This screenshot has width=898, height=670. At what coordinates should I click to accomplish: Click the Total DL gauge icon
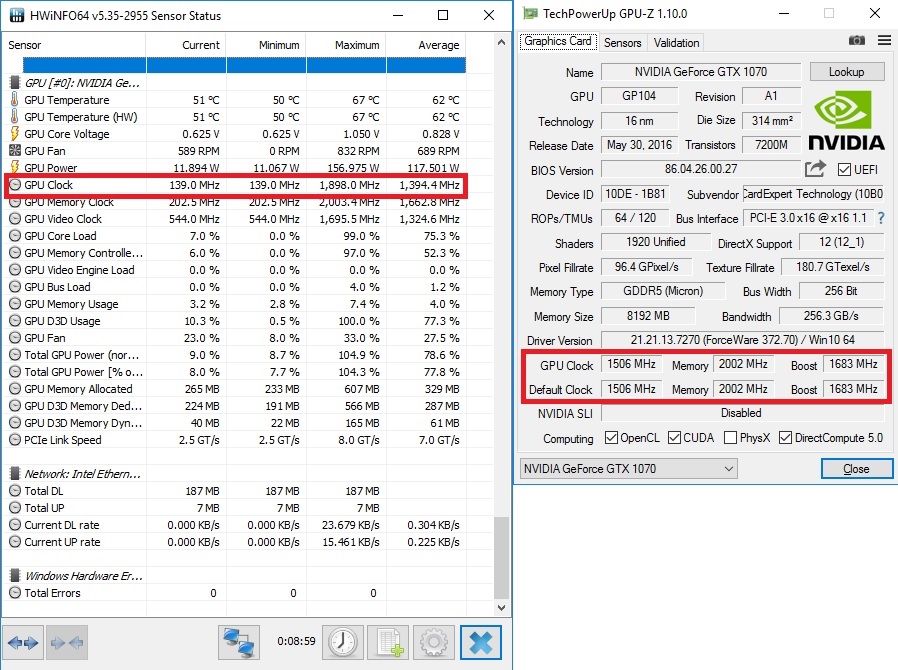click(x=15, y=491)
